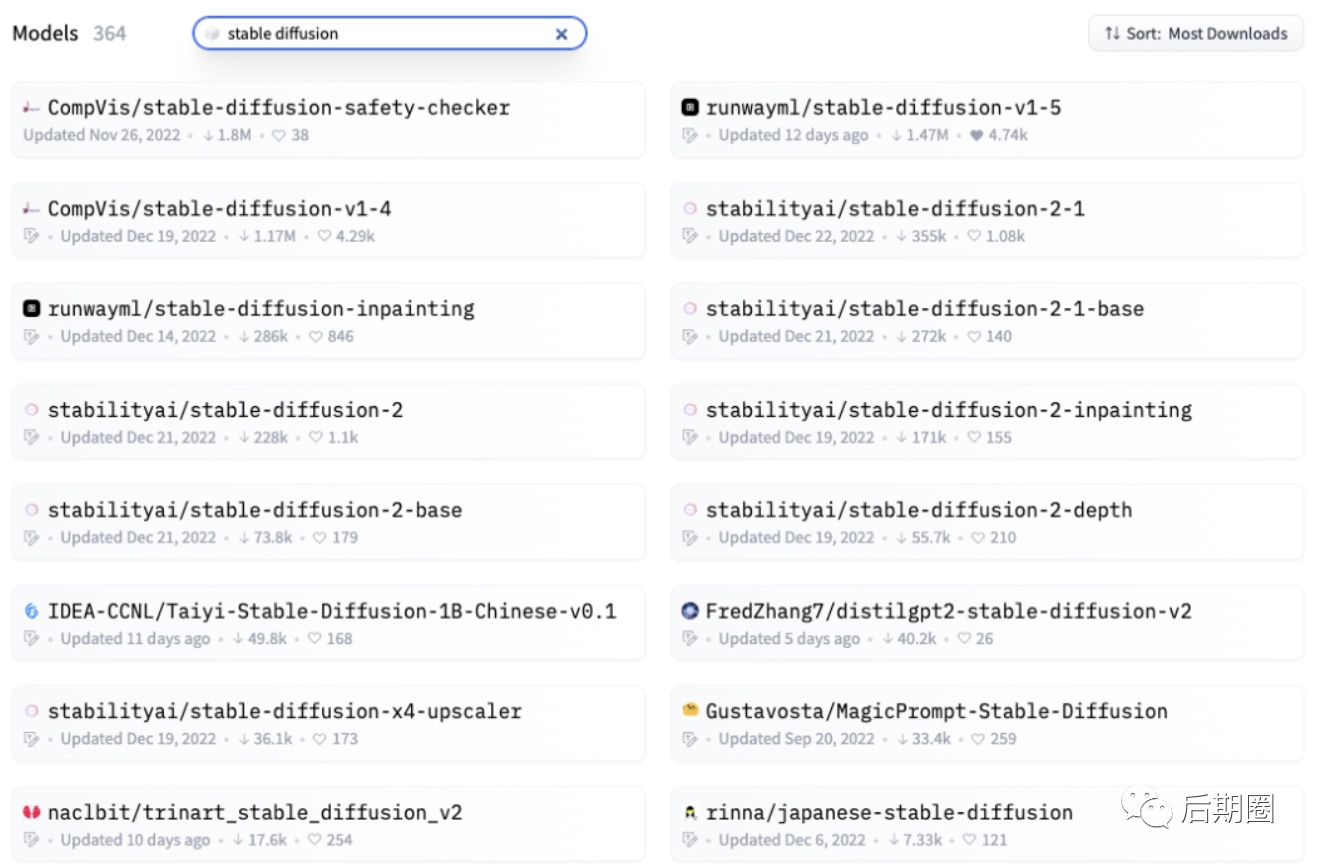Image resolution: width=1318 pixels, height=866 pixels.
Task: Click the runwayml avatar on stable-diffusion-v1-5
Action: click(x=690, y=108)
